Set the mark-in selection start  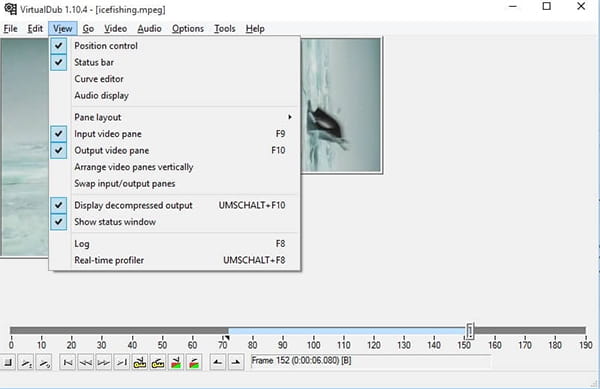coord(217,362)
